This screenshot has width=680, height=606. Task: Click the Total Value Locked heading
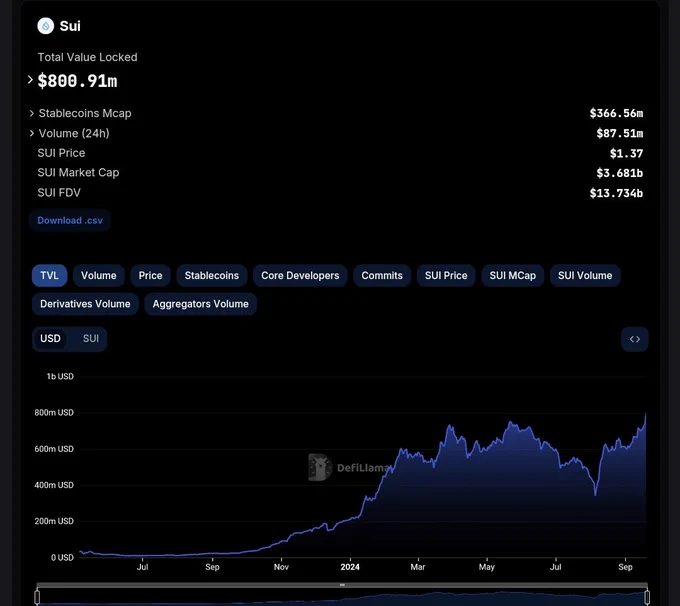tap(88, 57)
